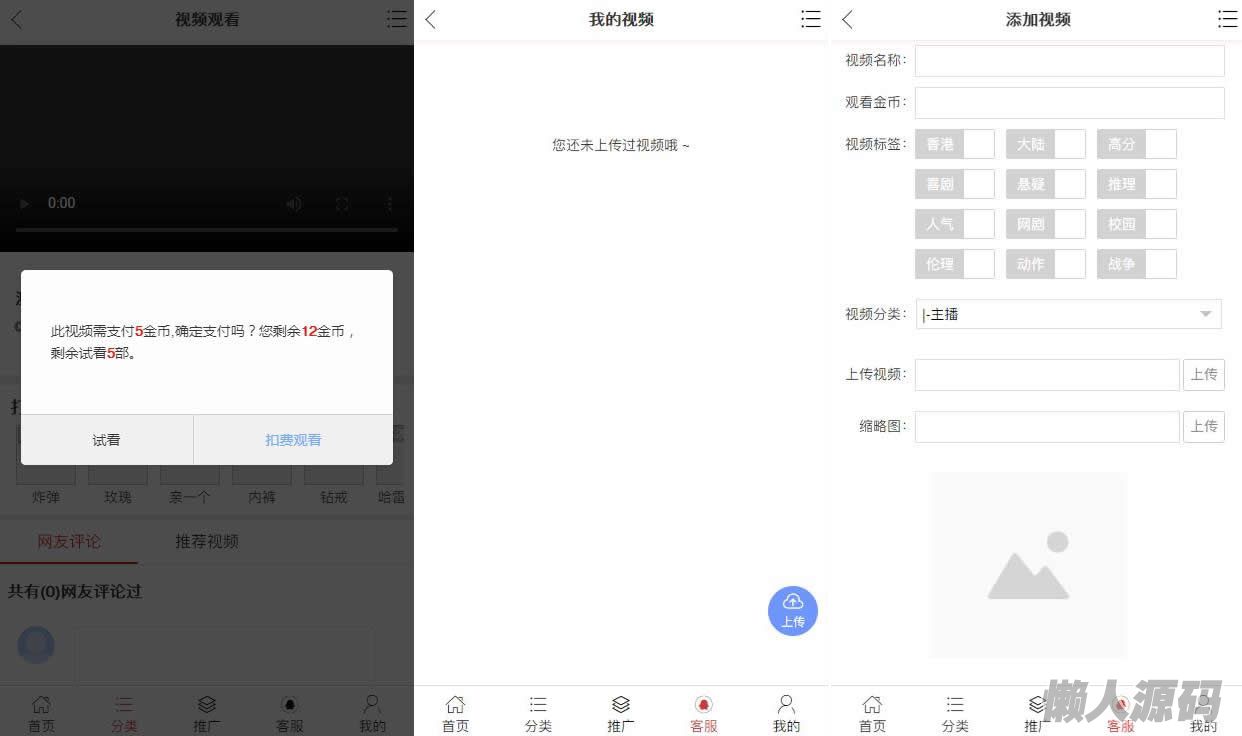Viewport: 1242px width, 736px height.
Task: Go back using arrow on 添加视频 header
Action: point(848,19)
